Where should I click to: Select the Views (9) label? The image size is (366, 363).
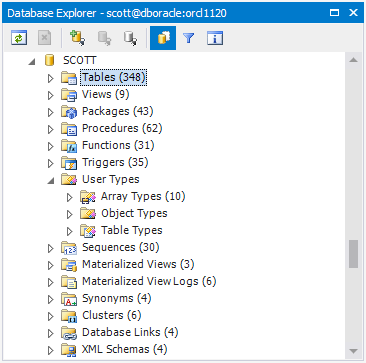tap(106, 94)
